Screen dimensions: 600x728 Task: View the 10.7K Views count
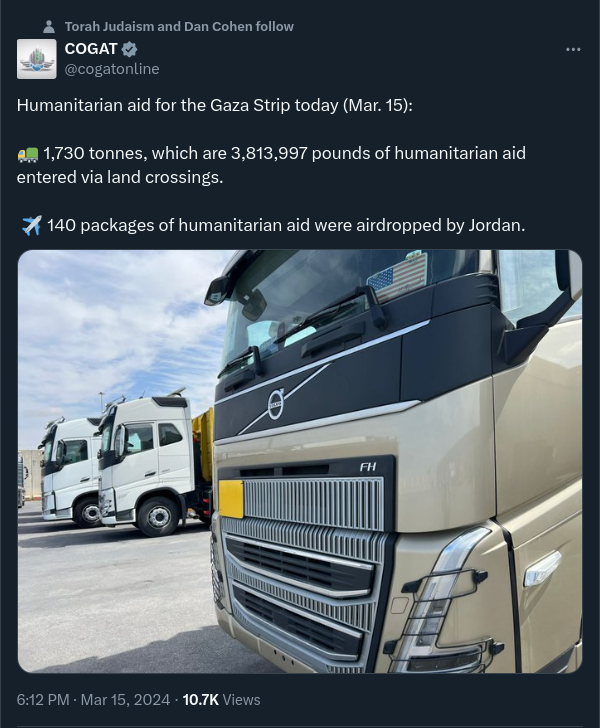click(x=221, y=700)
